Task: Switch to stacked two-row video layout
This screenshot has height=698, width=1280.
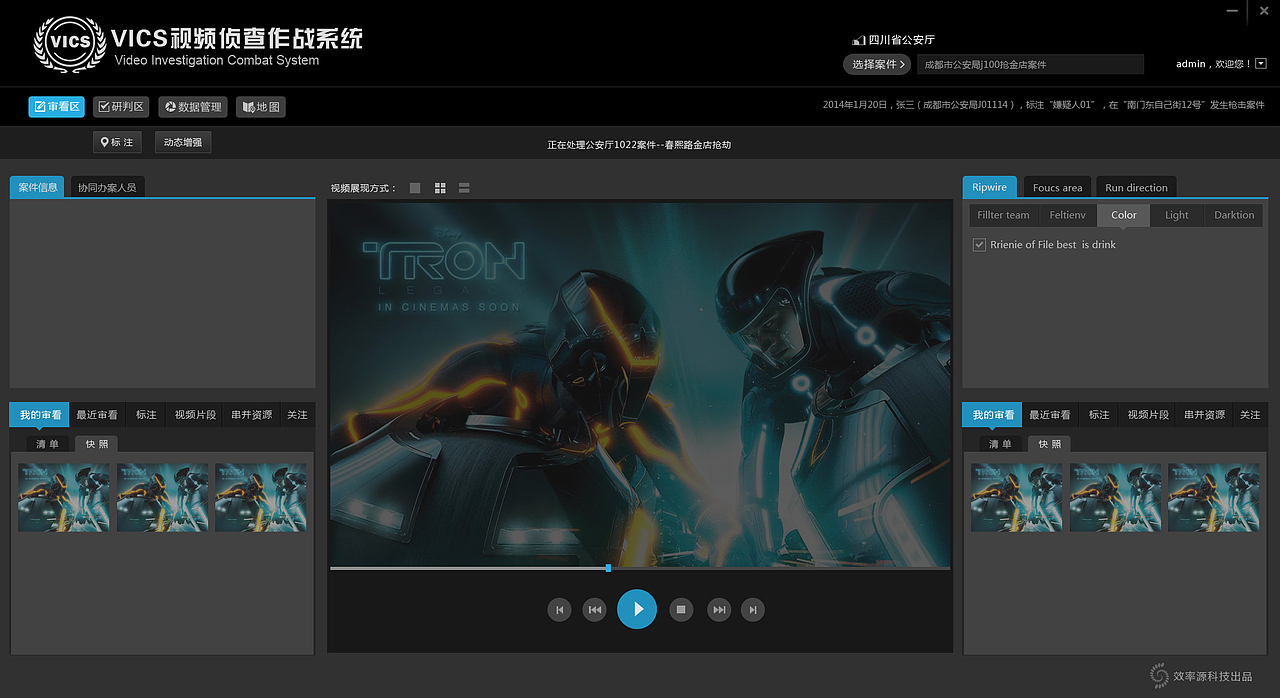Action: point(464,188)
